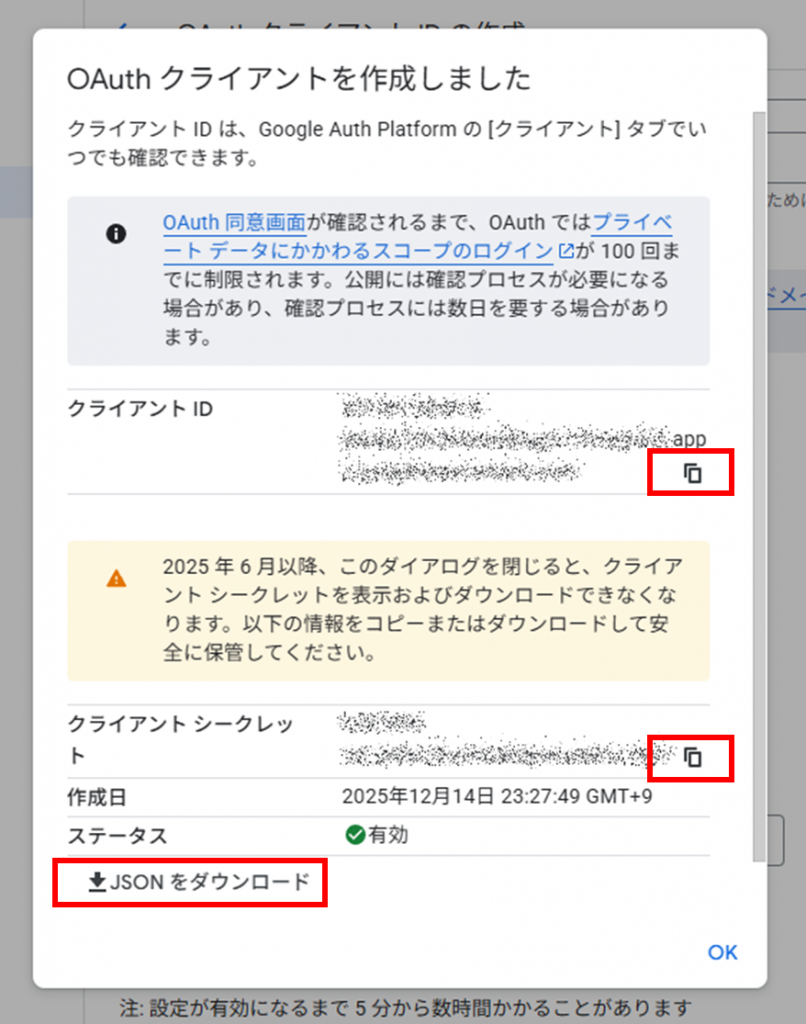Click the info circle icon in the gray banner
The image size is (806, 1024).
tap(116, 234)
